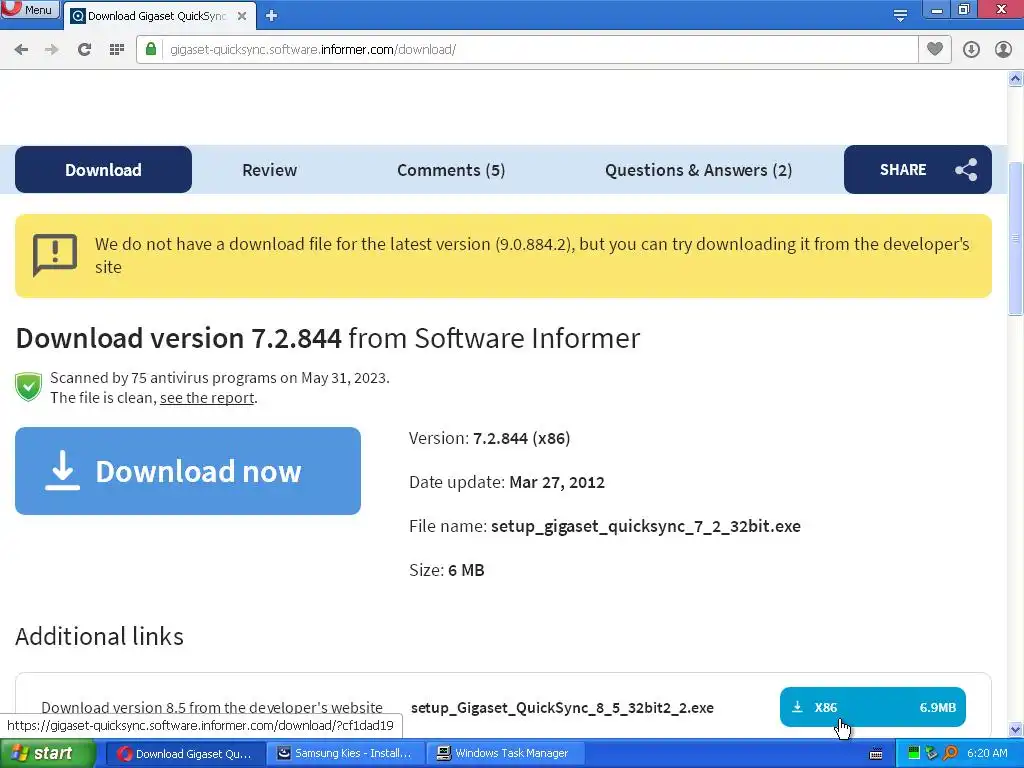Click the orange magnifier tray icon
The height and width of the screenshot is (768, 1024).
point(950,754)
